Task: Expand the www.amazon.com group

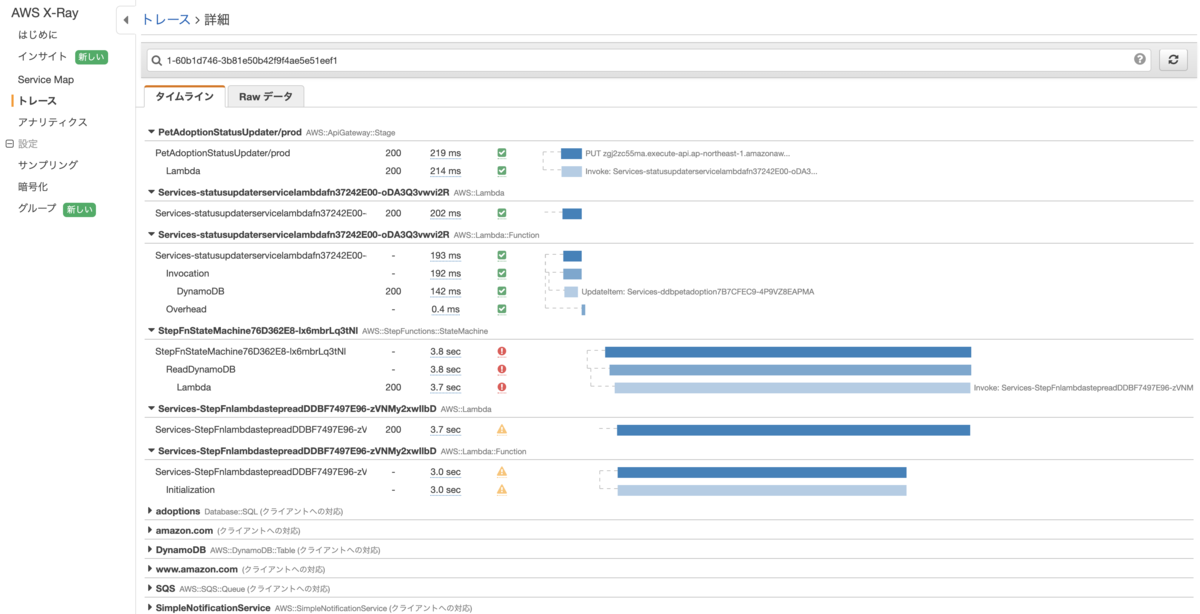Action: click(x=151, y=569)
